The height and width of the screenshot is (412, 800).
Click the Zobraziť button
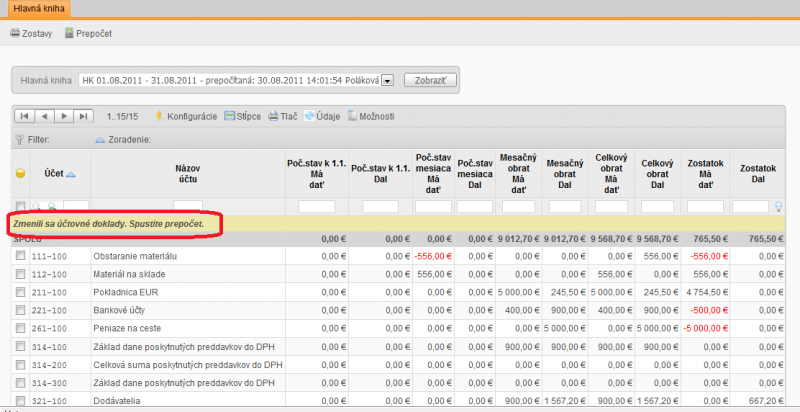pos(430,81)
